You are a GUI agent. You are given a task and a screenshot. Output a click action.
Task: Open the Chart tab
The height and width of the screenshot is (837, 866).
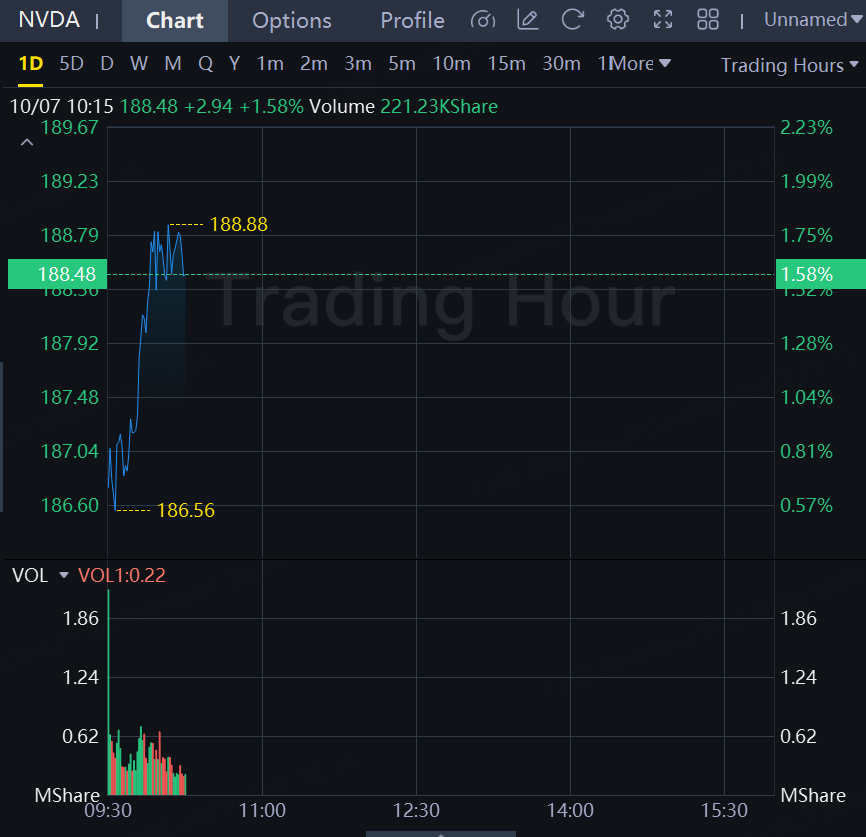175,20
